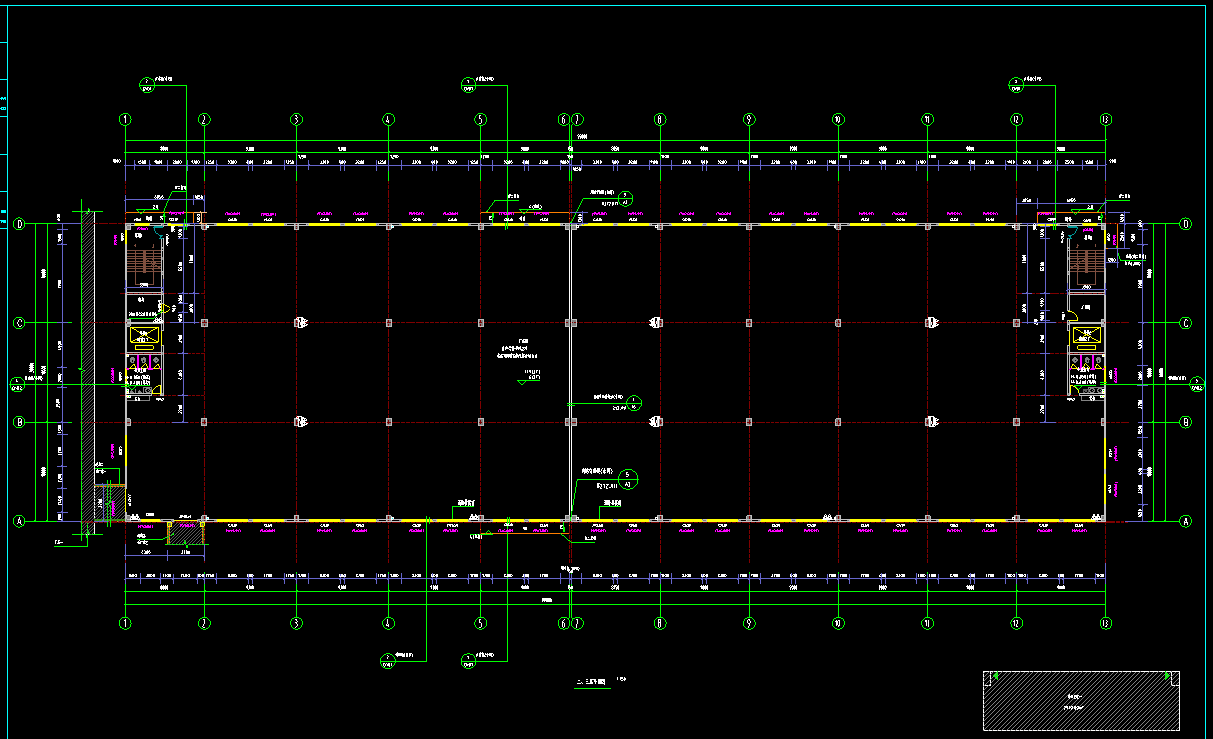Select the column at grid C and 3
Screen dimensions: 1213x739
click(297, 323)
